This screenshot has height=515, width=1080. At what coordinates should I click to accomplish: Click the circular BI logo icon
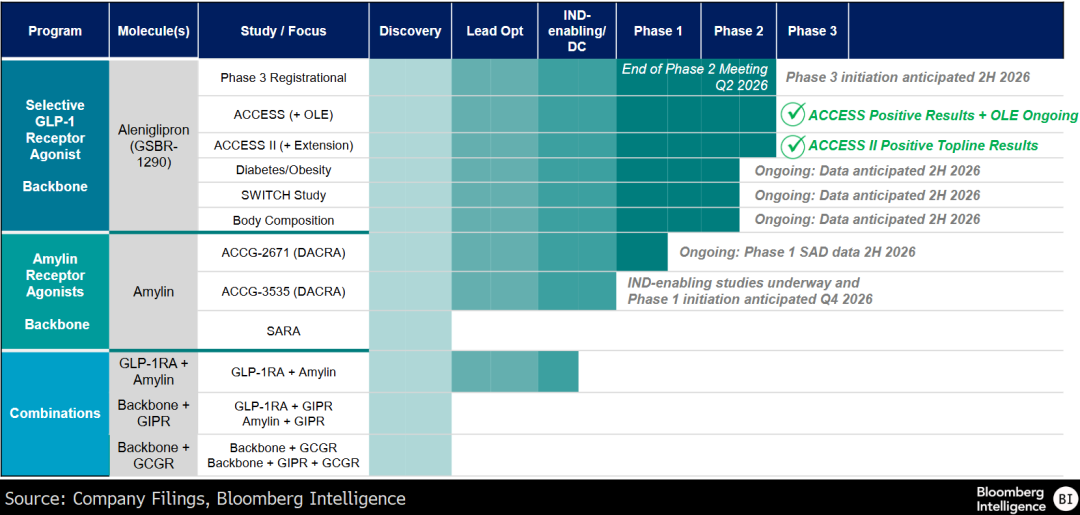click(1065, 498)
